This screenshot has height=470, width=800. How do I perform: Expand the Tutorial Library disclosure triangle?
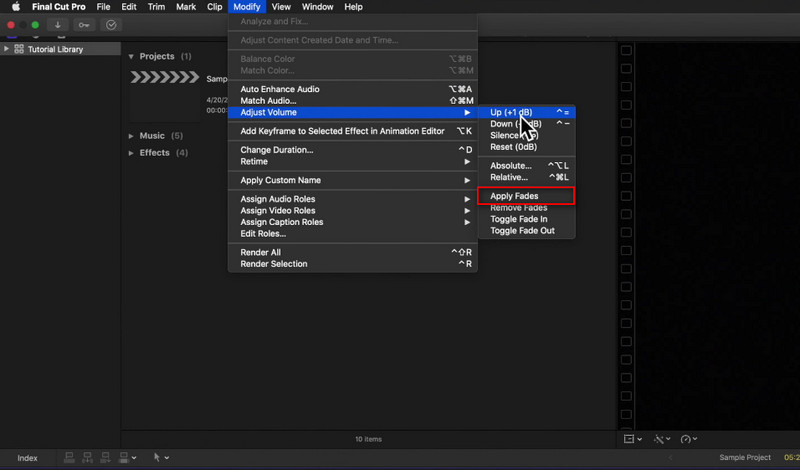[x=6, y=49]
